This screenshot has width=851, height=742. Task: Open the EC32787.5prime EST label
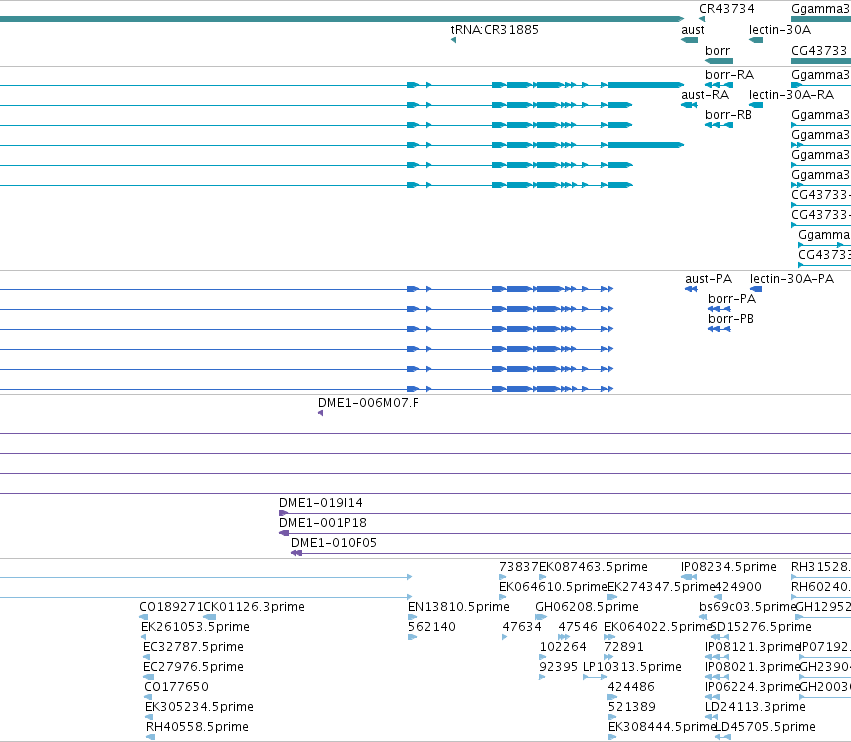pyautogui.click(x=193, y=647)
